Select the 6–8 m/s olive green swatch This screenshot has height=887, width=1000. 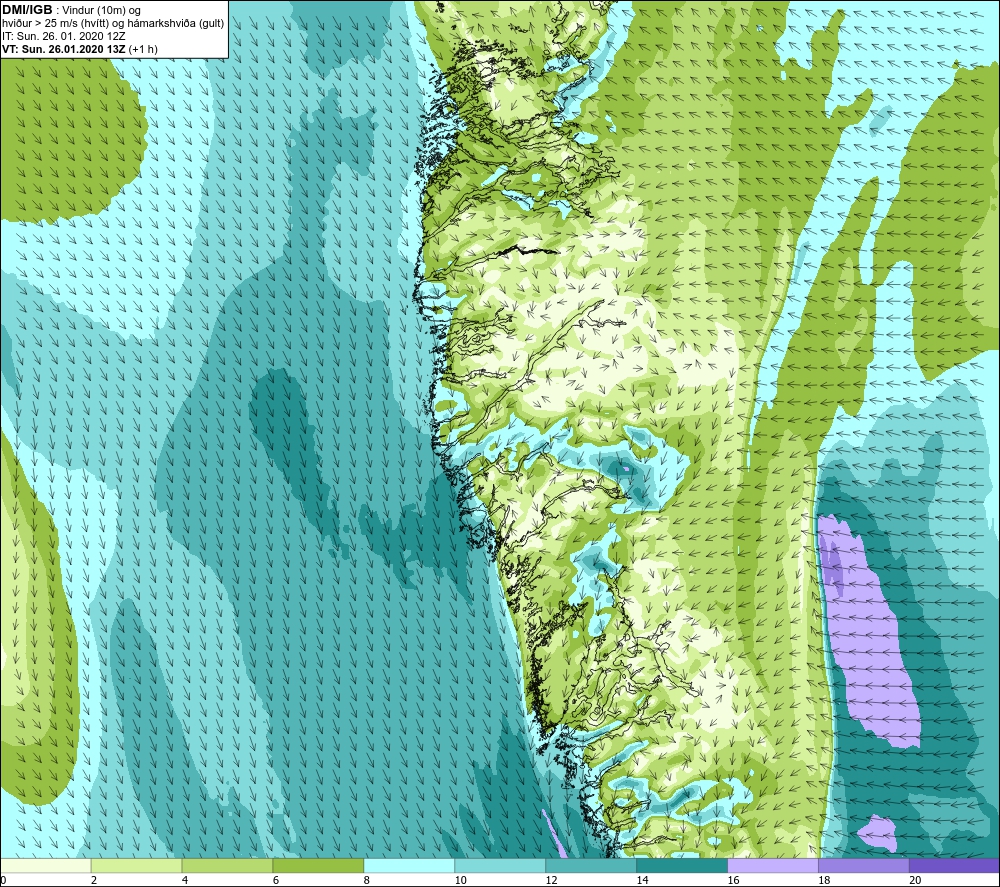pyautogui.click(x=318, y=865)
